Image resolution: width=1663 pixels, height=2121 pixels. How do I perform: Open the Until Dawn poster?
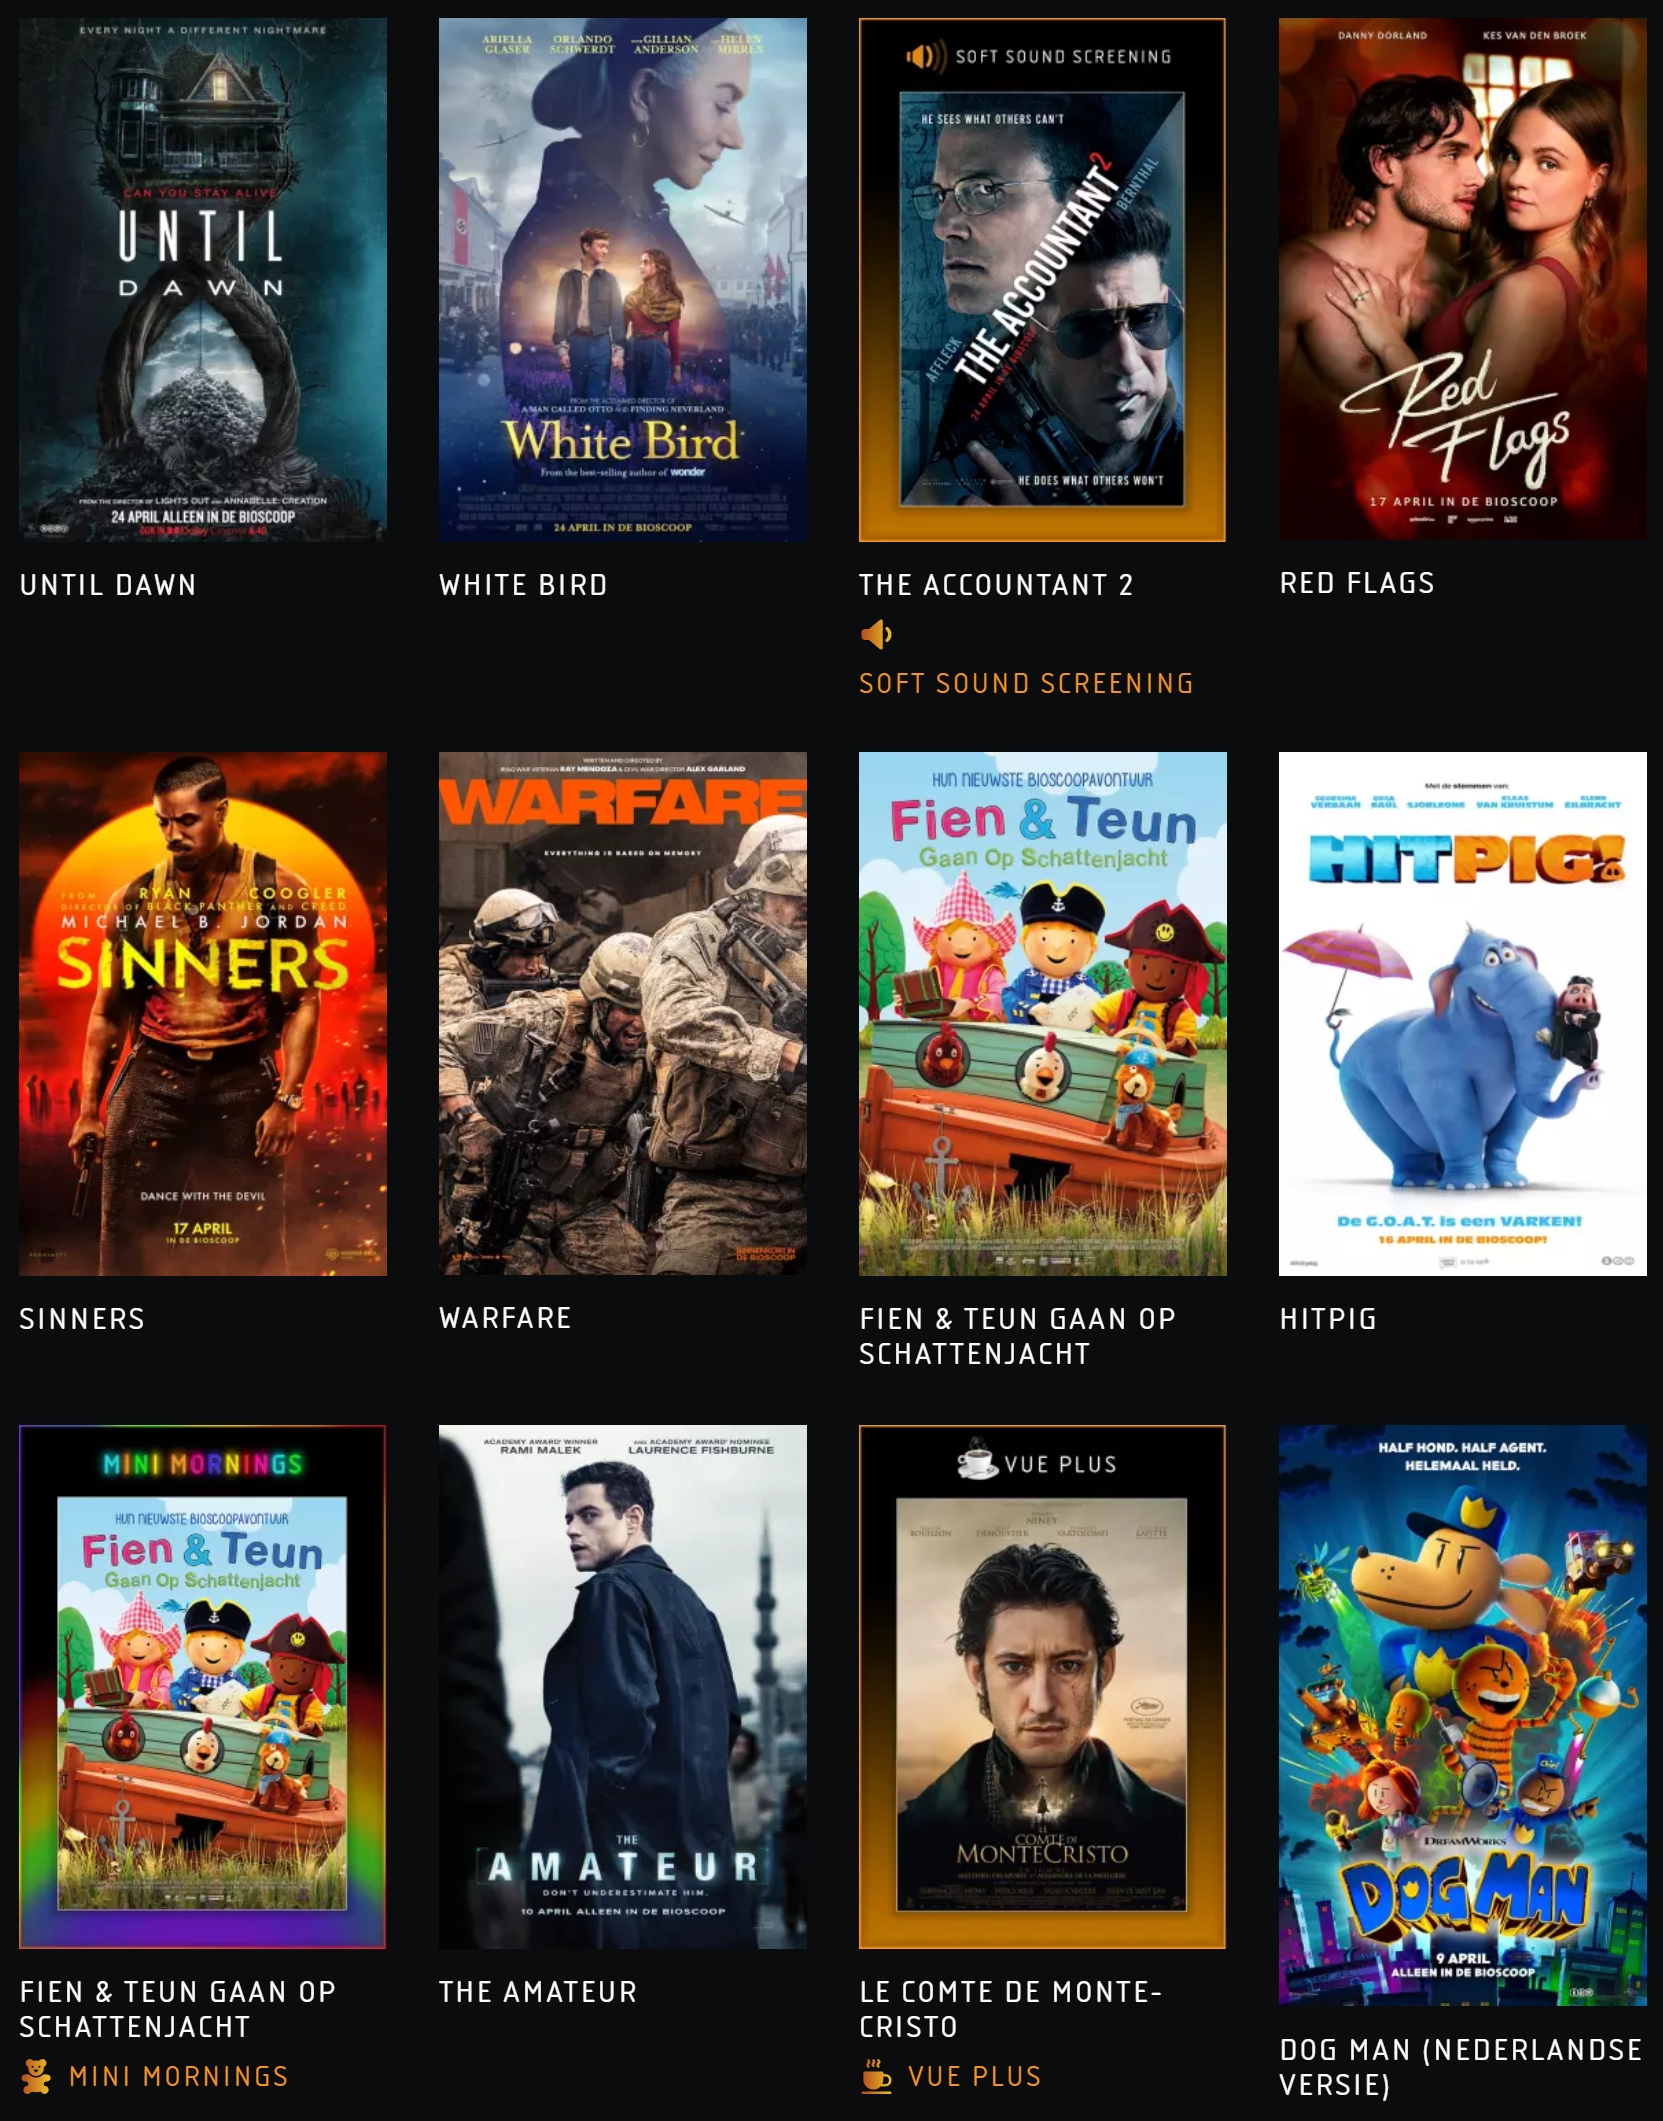pyautogui.click(x=203, y=280)
